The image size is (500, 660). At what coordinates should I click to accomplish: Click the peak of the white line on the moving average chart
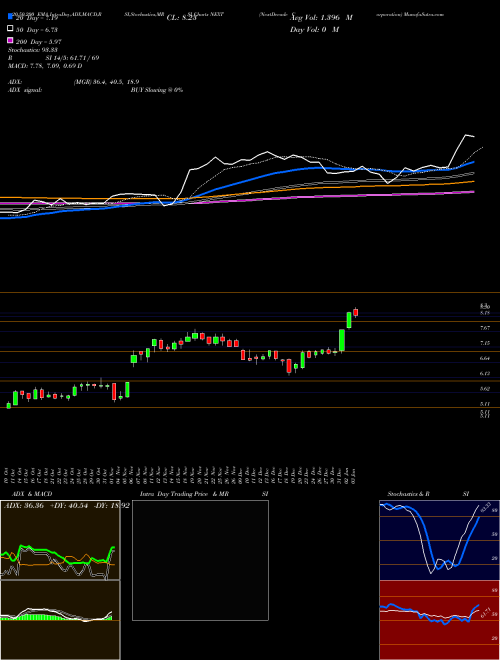(x=466, y=135)
